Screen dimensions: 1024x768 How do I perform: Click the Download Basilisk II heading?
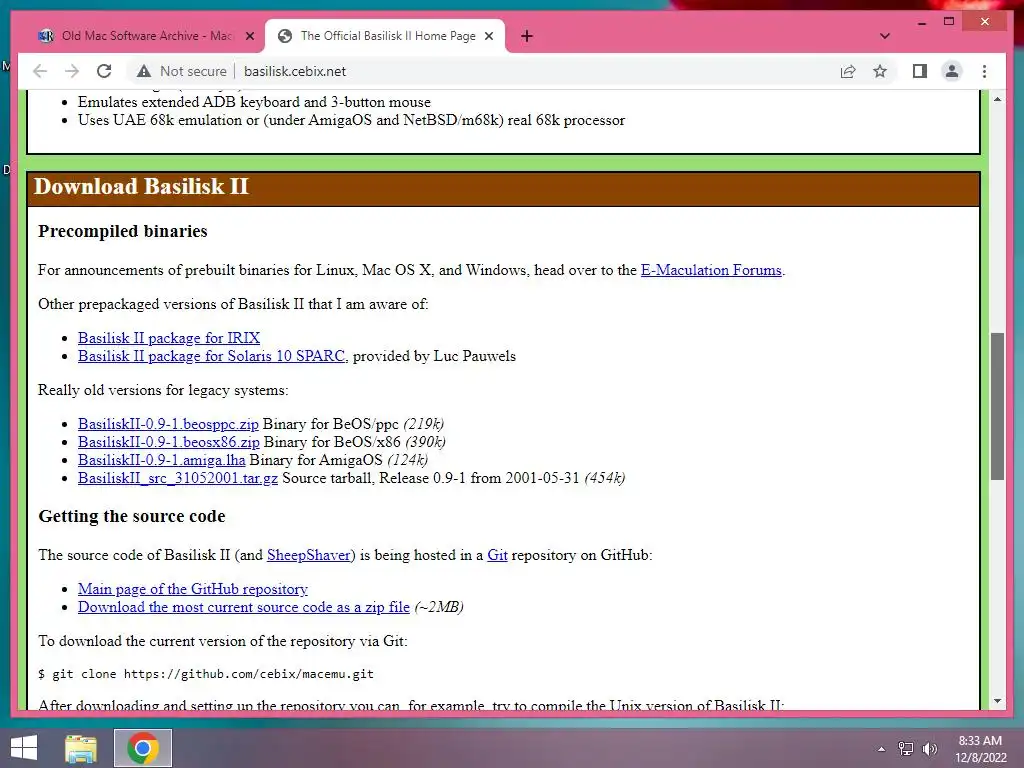141,187
